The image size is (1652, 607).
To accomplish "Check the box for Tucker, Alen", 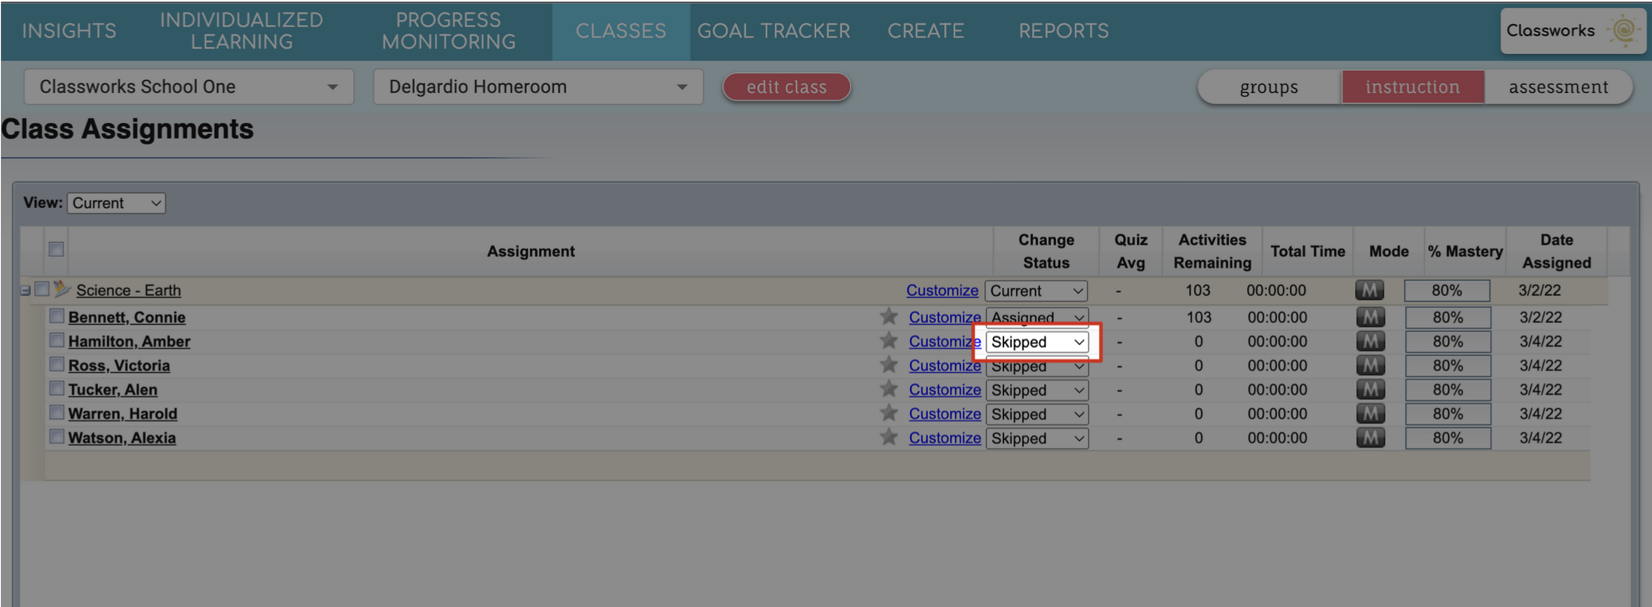I will coord(57,388).
